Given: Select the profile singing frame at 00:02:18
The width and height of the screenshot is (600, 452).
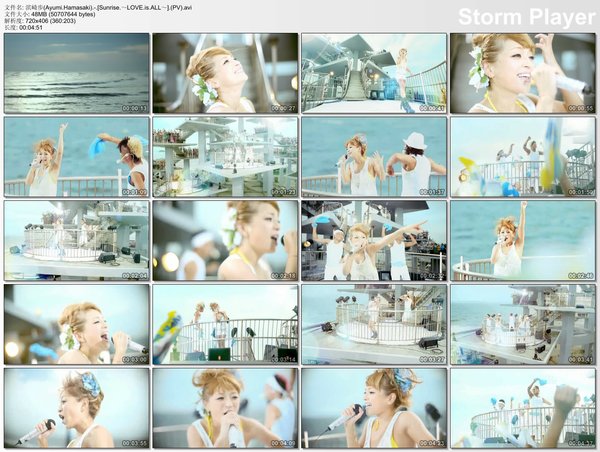Looking at the screenshot, I should [225, 241].
